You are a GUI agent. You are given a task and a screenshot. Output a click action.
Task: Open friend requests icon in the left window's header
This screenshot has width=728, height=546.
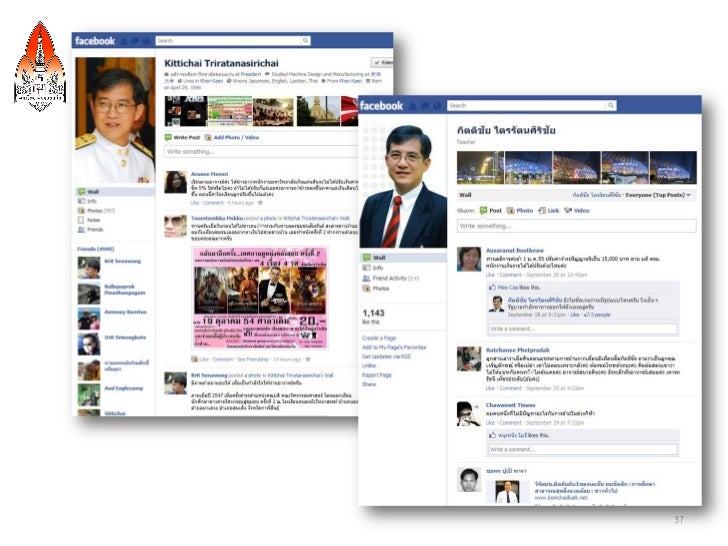[124, 41]
